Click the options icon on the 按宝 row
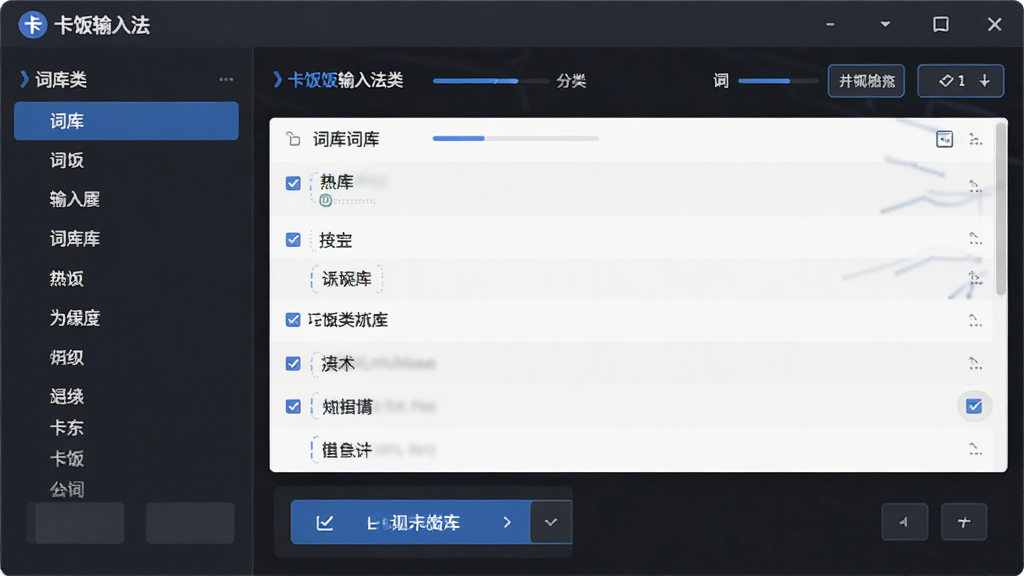Image resolution: width=1024 pixels, height=576 pixels. click(975, 239)
